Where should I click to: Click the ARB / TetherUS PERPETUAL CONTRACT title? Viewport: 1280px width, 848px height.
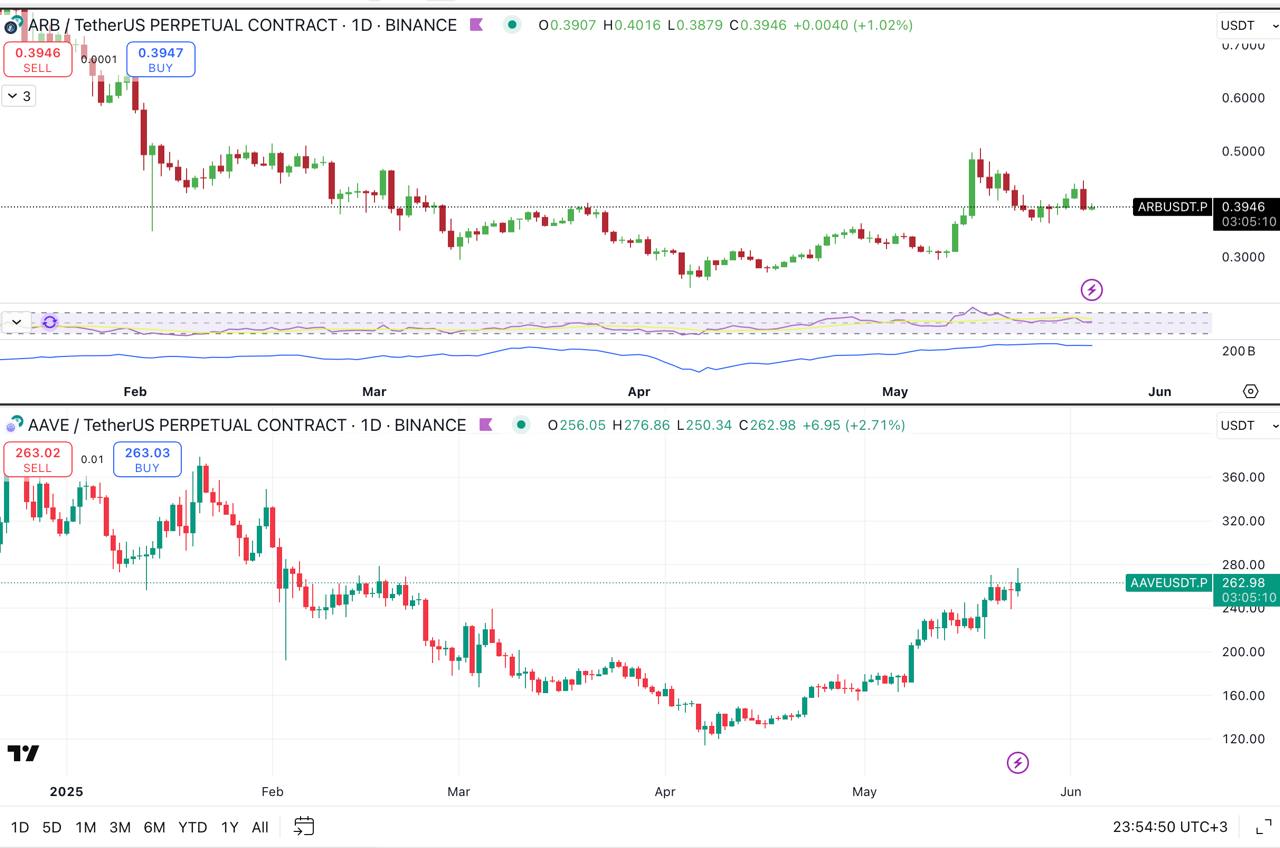point(242,25)
